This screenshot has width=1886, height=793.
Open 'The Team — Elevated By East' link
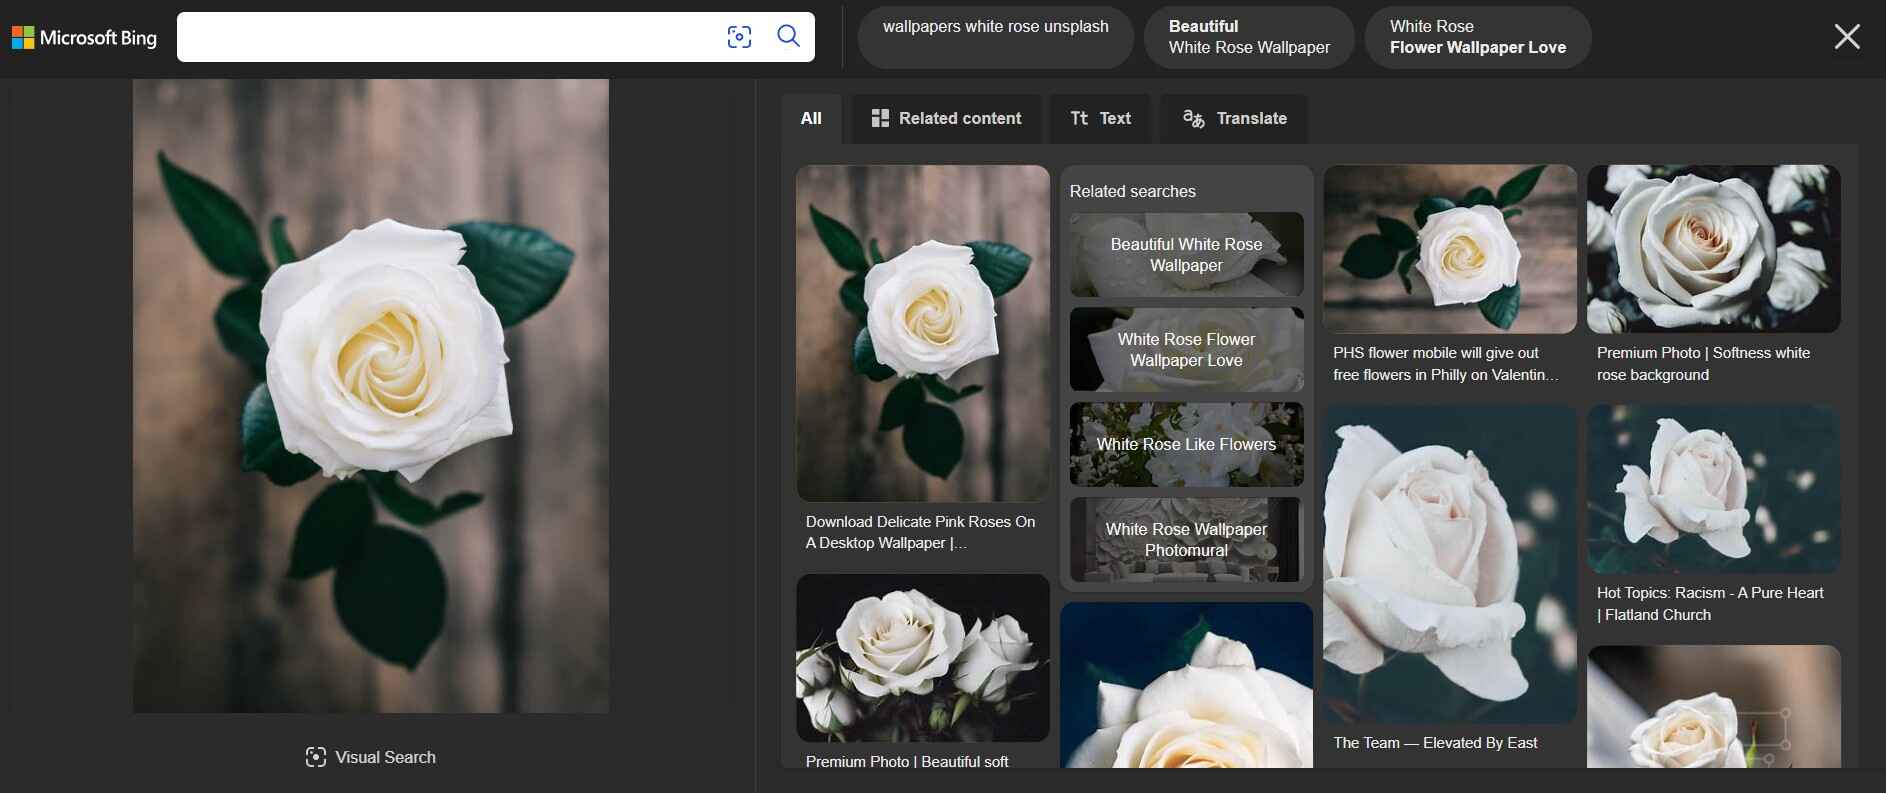click(1435, 743)
